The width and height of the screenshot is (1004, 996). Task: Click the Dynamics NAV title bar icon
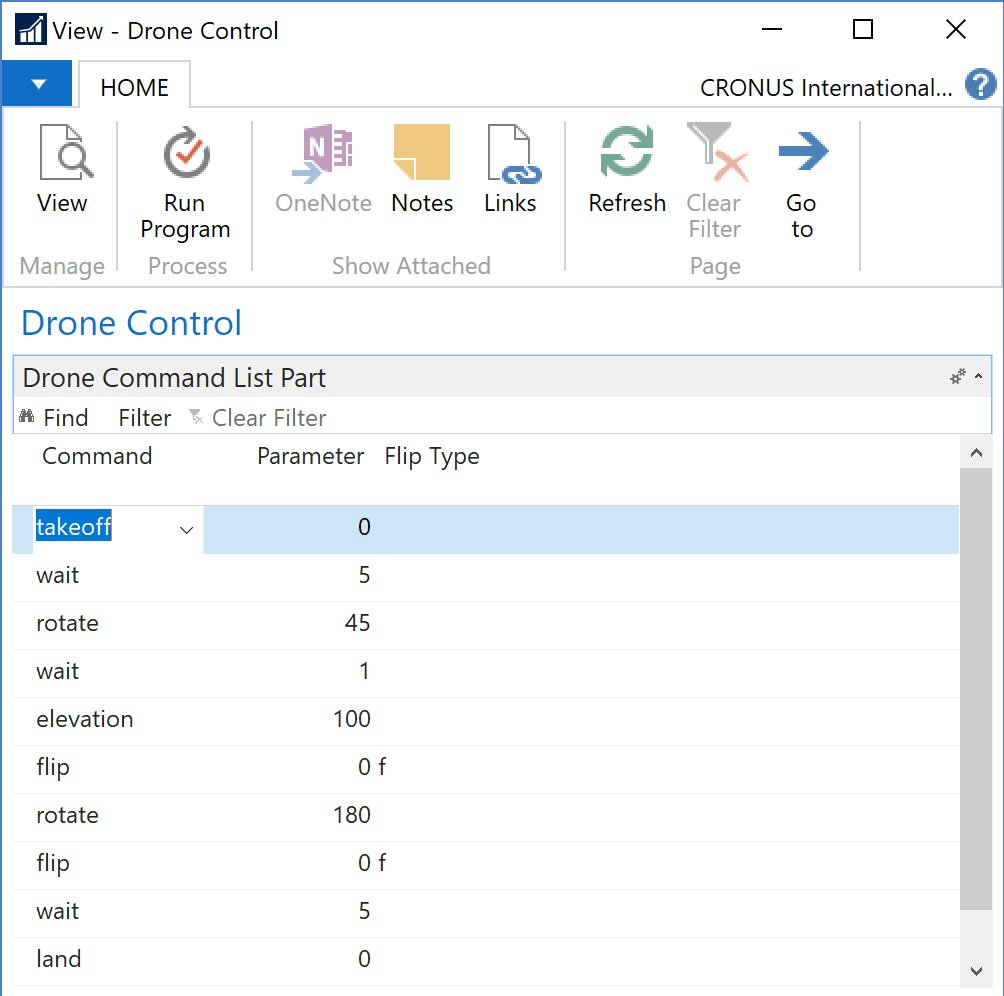coord(30,29)
